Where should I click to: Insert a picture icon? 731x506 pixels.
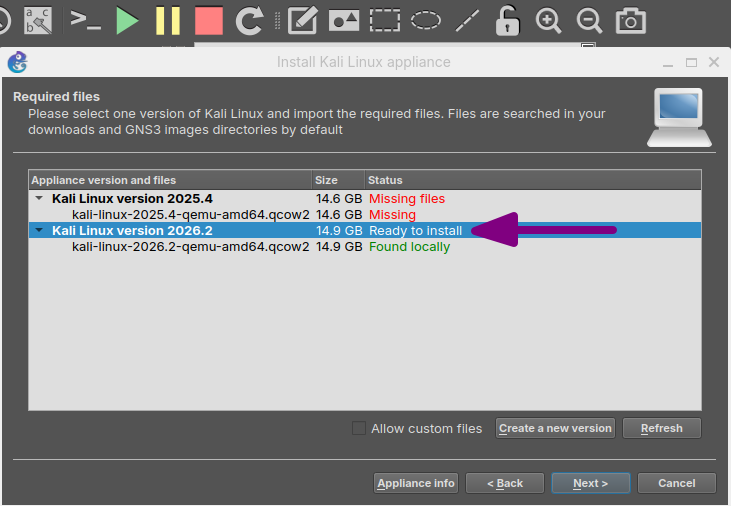(344, 21)
